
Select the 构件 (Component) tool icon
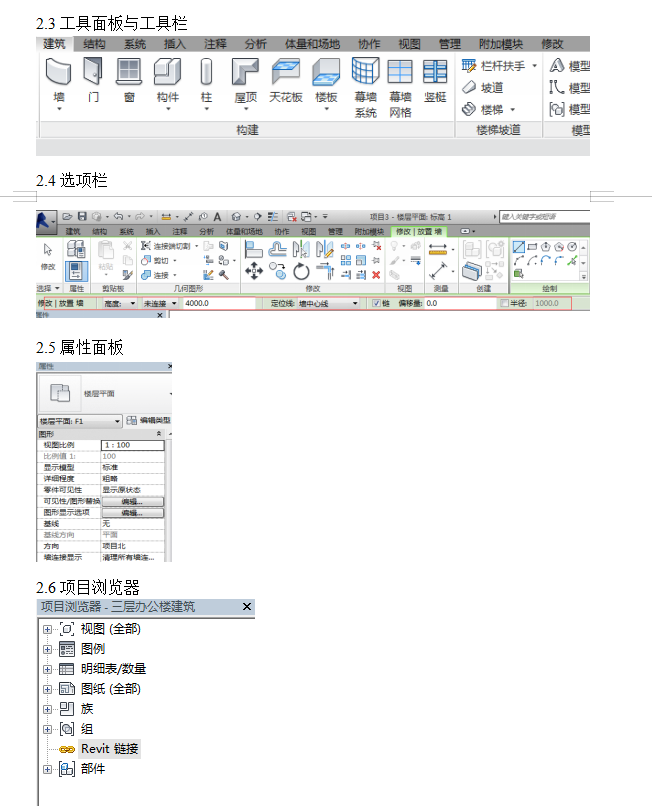coord(168,71)
